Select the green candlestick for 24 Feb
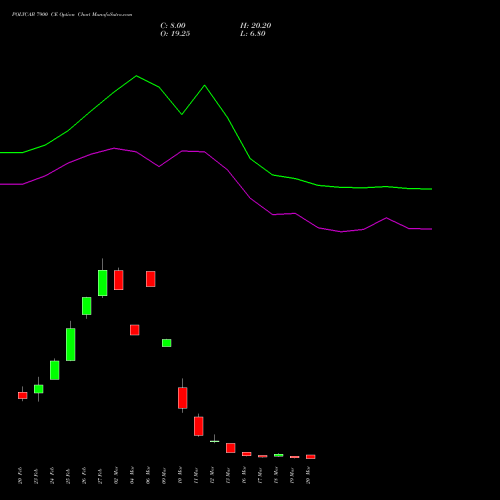 55,370
